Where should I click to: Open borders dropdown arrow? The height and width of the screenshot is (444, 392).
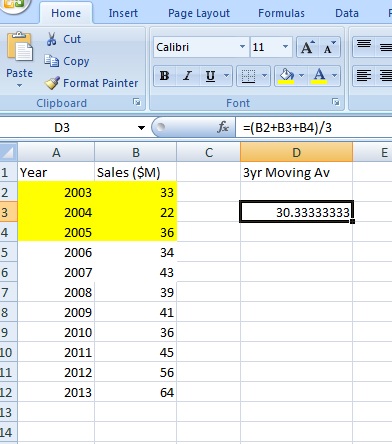click(x=265, y=76)
